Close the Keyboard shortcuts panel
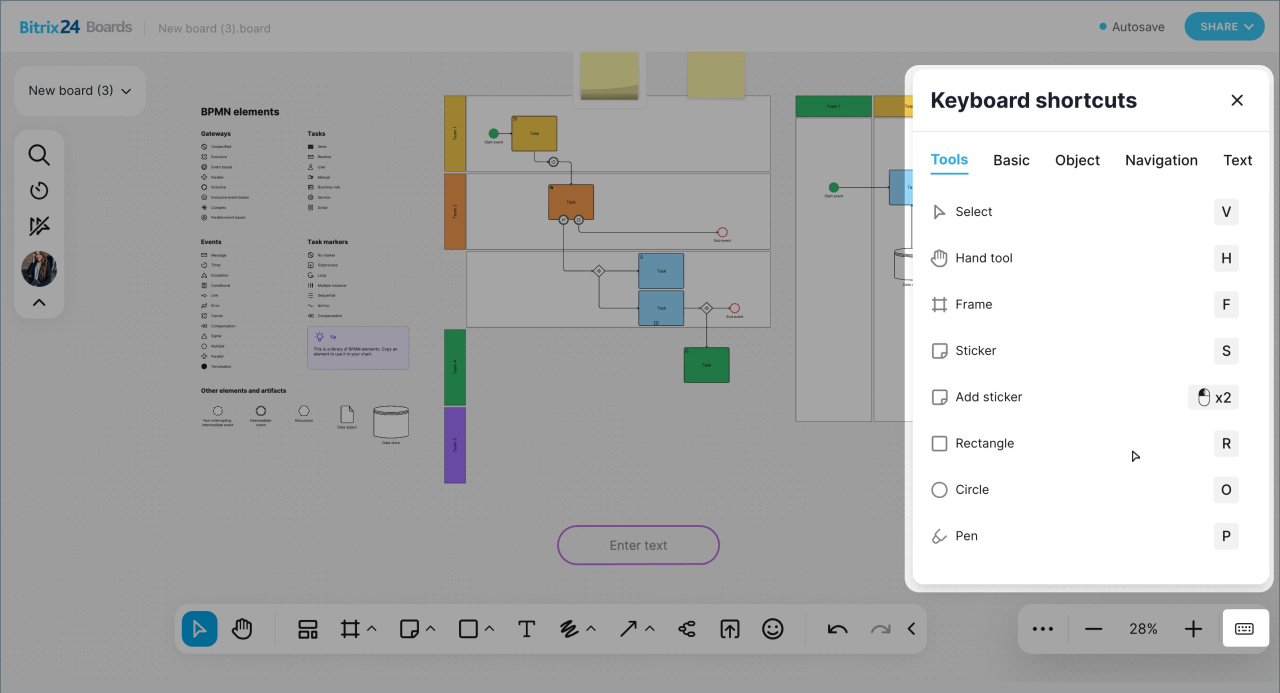Viewport: 1280px width, 693px height. point(1237,100)
